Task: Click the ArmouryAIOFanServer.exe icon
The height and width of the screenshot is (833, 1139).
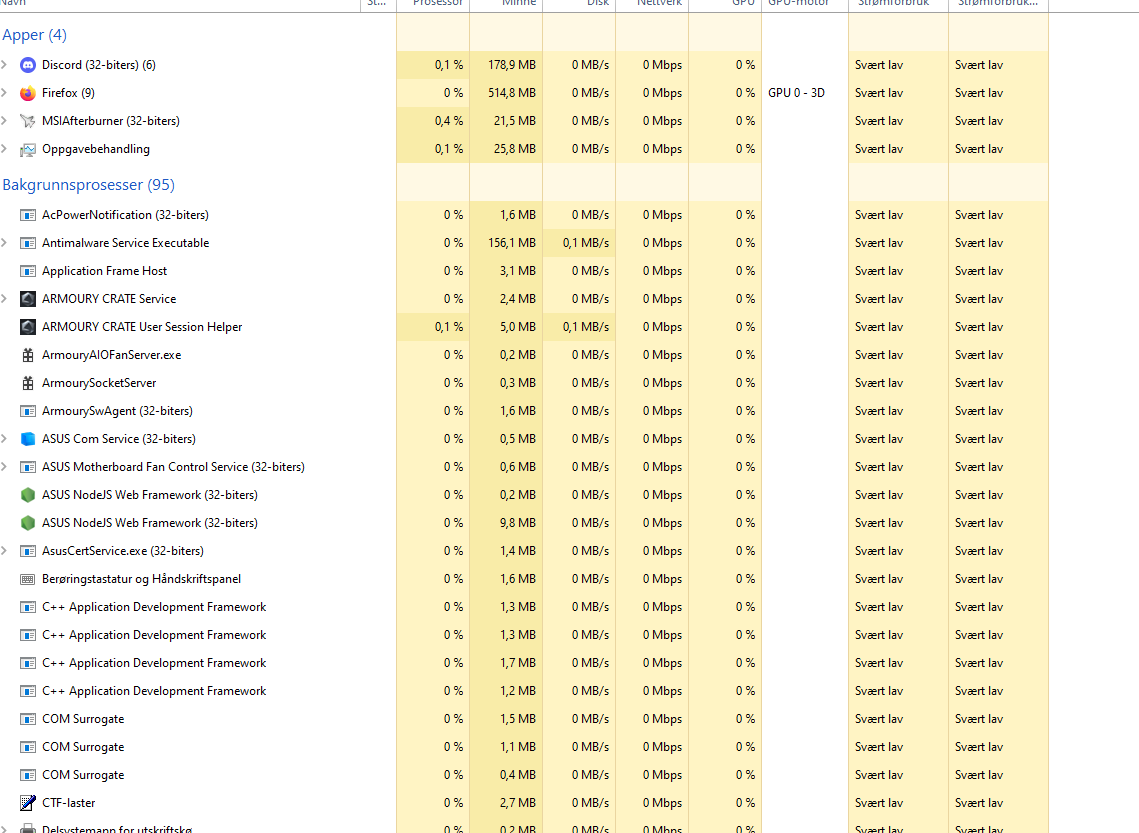Action: pos(28,355)
